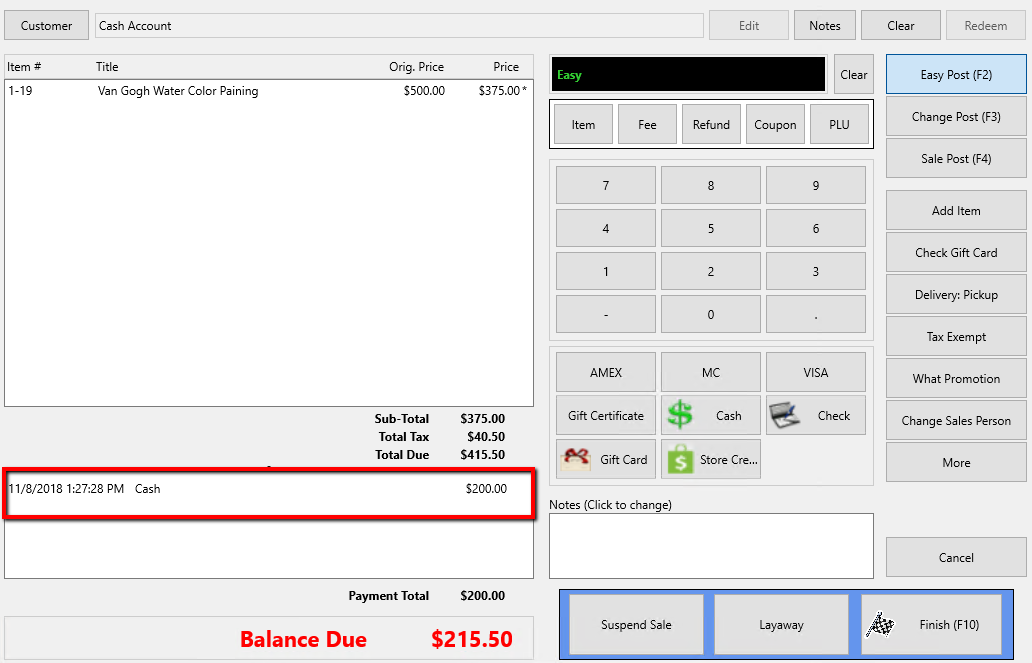Clear the customer with the top Clear button
The height and width of the screenshot is (663, 1032).
click(x=900, y=26)
